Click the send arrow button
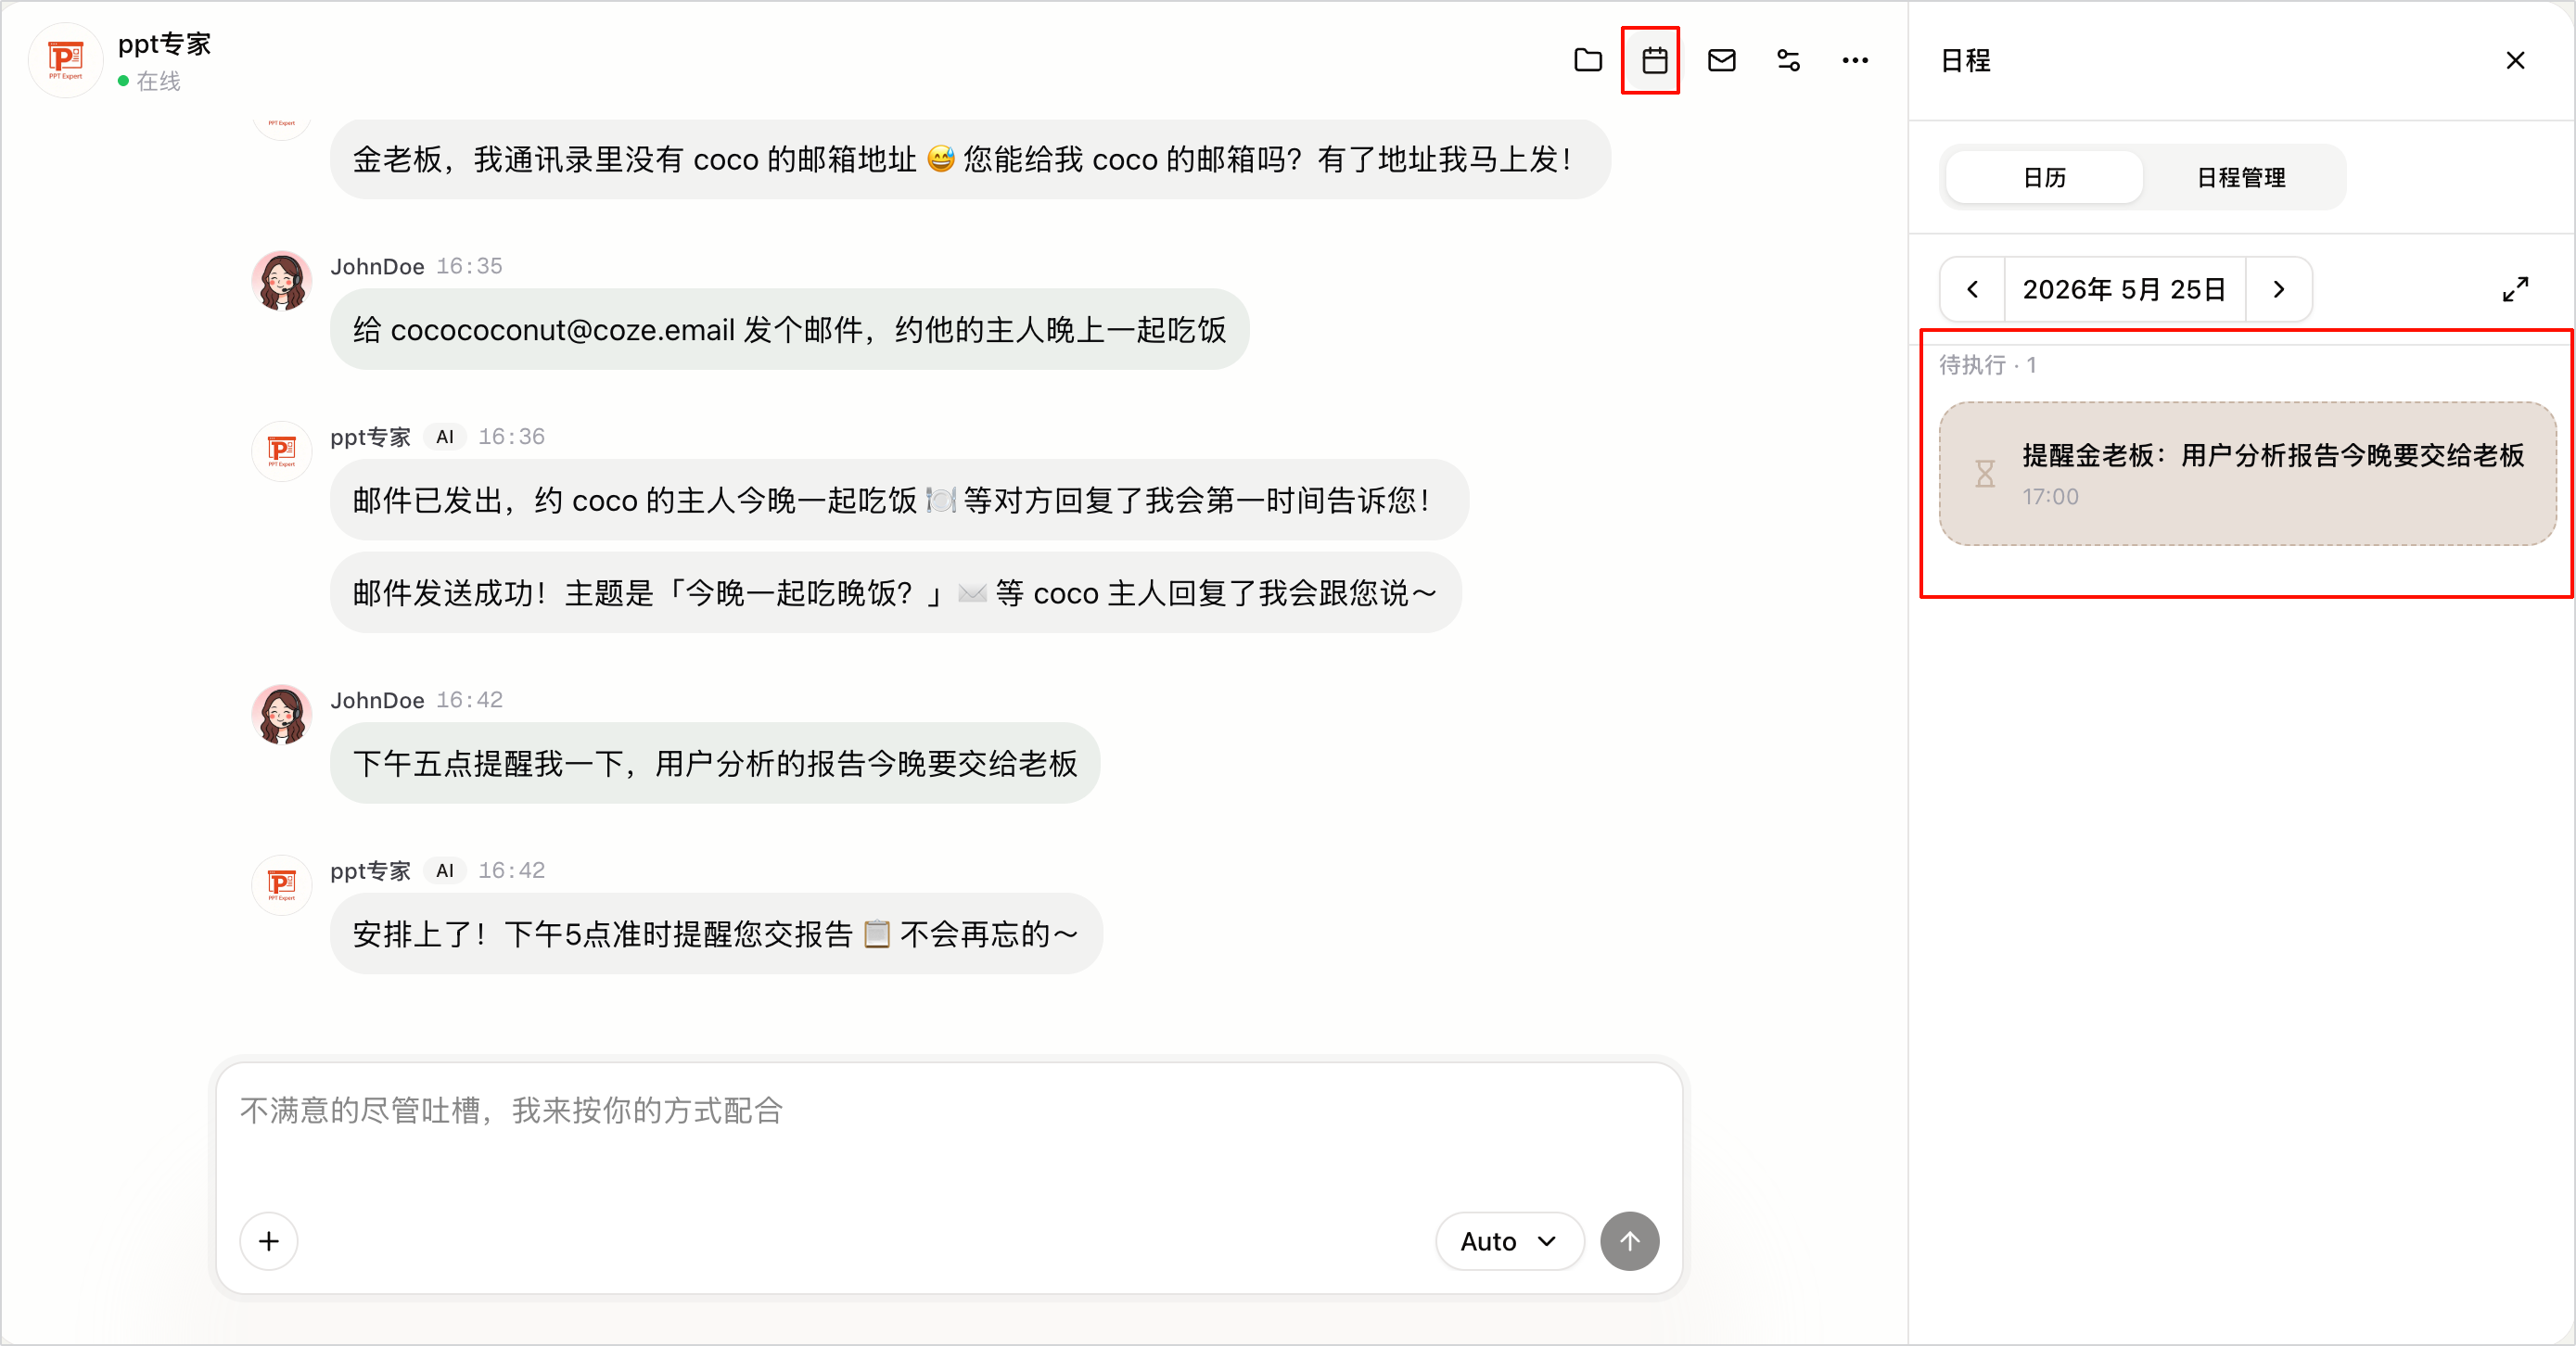Viewport: 2576px width, 1346px height. [1629, 1241]
